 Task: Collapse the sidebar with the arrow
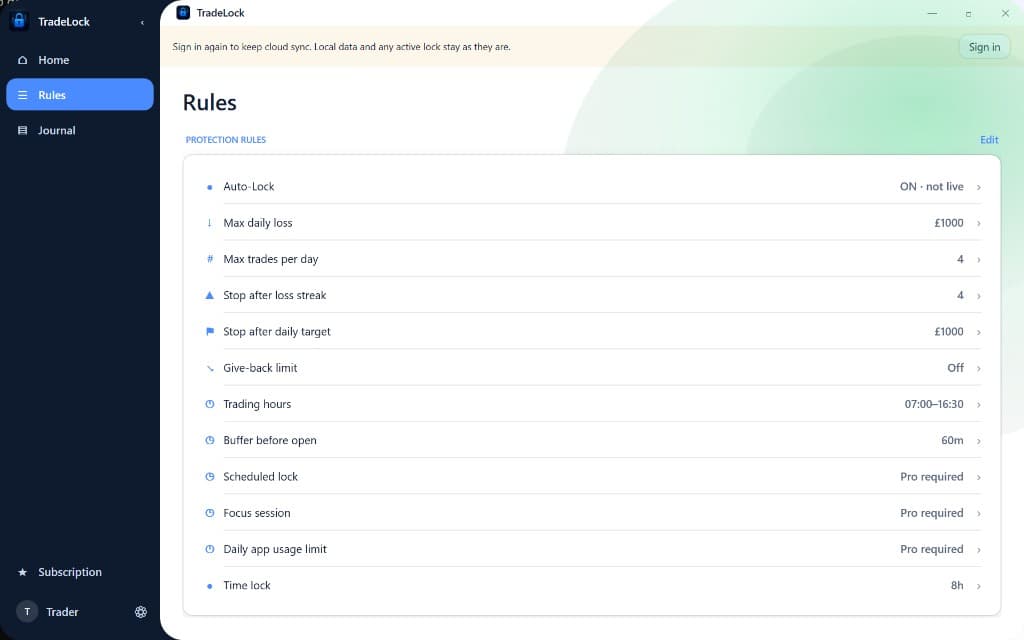[142, 23]
